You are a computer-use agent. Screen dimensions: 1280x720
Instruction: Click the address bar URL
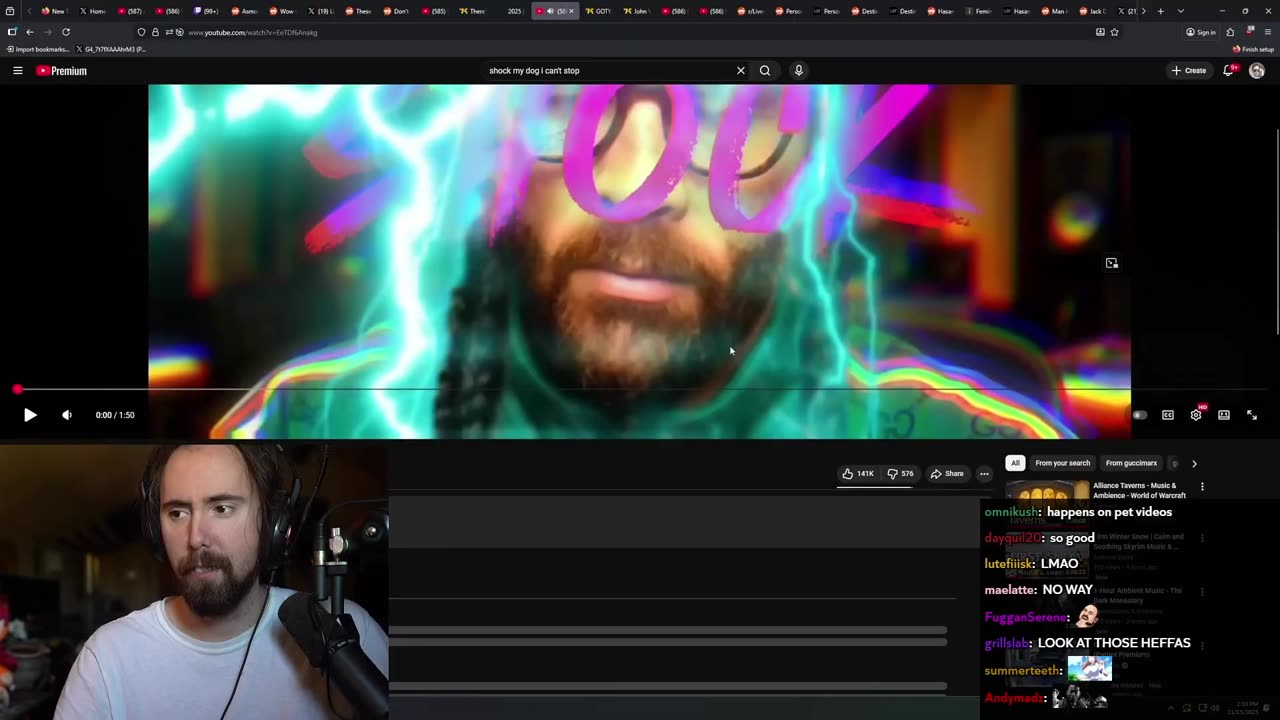[x=253, y=33]
